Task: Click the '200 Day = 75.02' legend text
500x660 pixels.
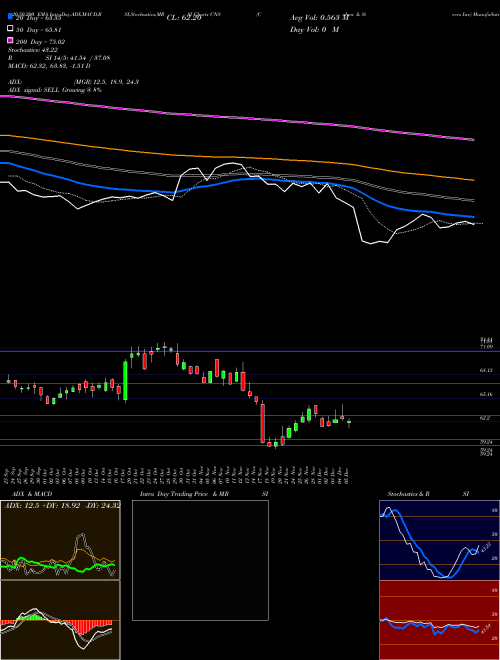Action: 40,42
